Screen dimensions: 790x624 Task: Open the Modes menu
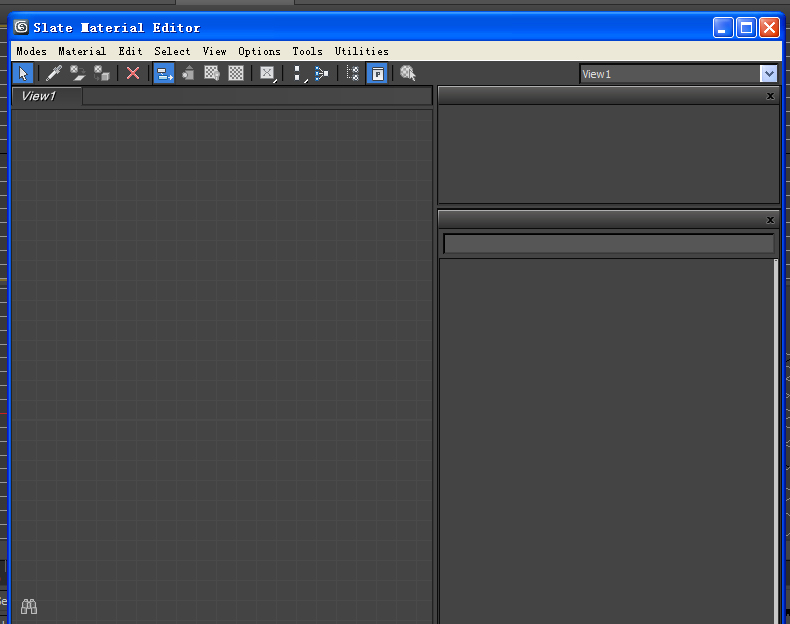[31, 51]
